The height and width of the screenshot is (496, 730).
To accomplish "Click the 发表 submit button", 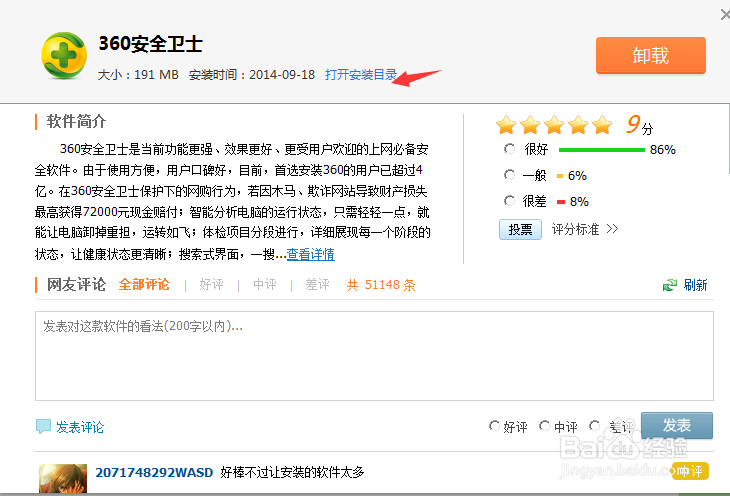I will [676, 425].
